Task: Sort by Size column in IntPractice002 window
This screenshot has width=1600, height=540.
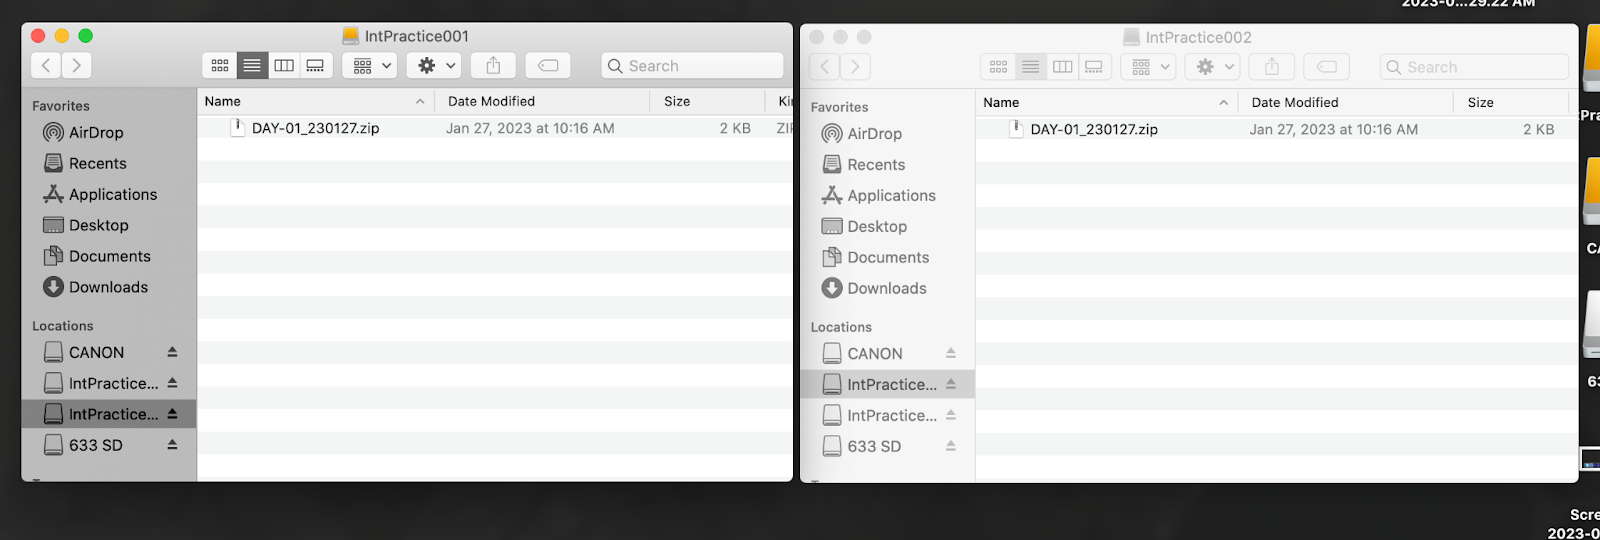Action: pos(1510,102)
